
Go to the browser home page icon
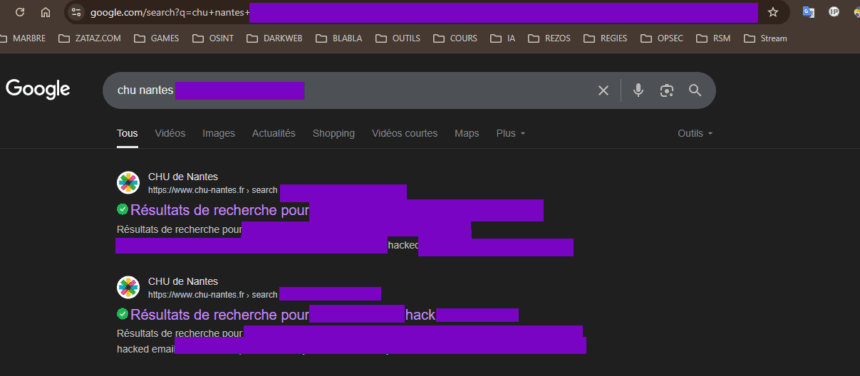(x=46, y=12)
